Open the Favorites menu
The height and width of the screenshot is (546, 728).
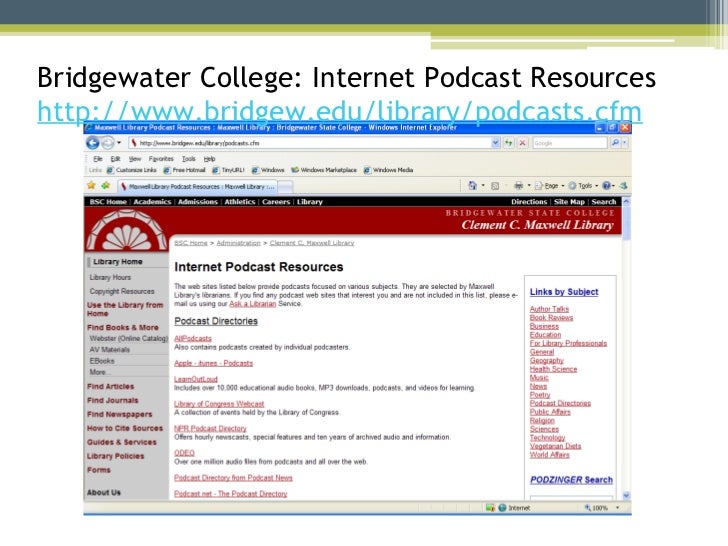[x=161, y=159]
